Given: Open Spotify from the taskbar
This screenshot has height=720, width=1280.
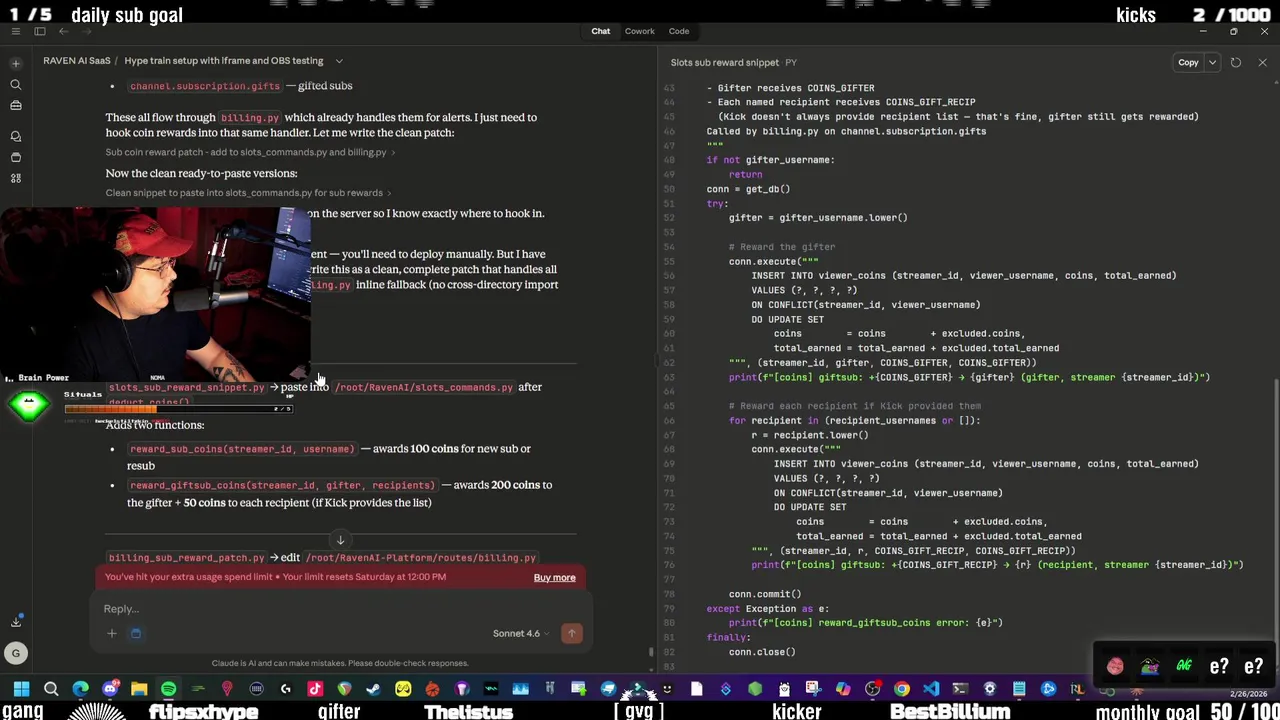Looking at the screenshot, I should point(168,688).
